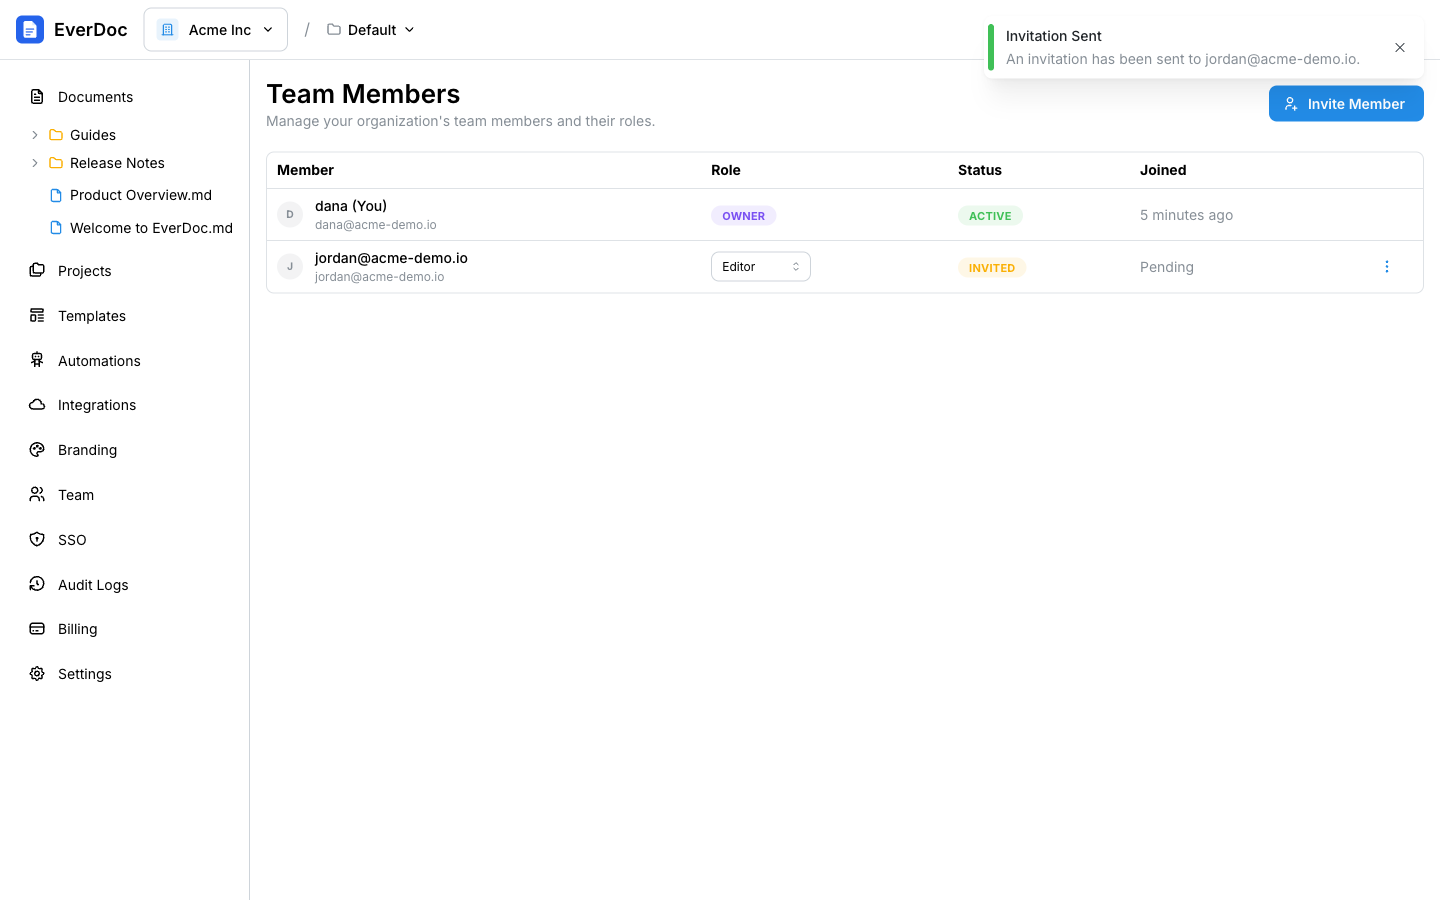Image resolution: width=1440 pixels, height=900 pixels.
Task: Click the SSO shield icon
Action: (x=37, y=540)
